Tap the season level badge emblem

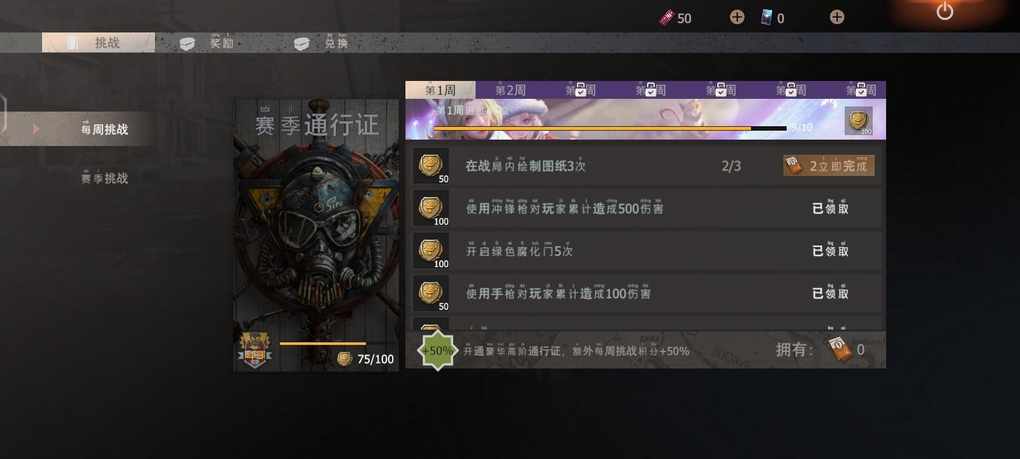(x=254, y=351)
